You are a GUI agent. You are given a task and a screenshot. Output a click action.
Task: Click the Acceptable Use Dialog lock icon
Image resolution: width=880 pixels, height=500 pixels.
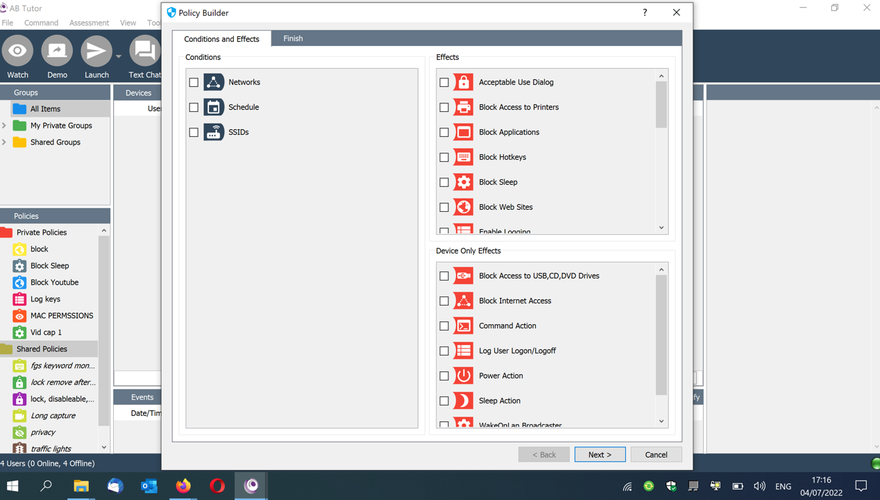(x=464, y=82)
